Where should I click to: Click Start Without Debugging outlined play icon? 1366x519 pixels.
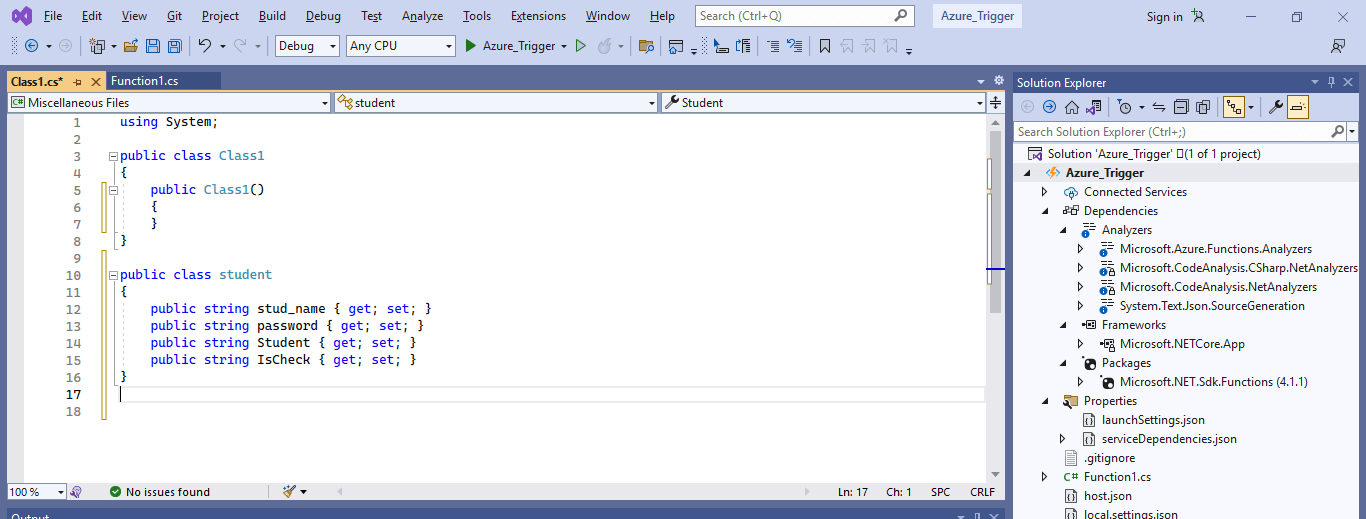point(580,46)
